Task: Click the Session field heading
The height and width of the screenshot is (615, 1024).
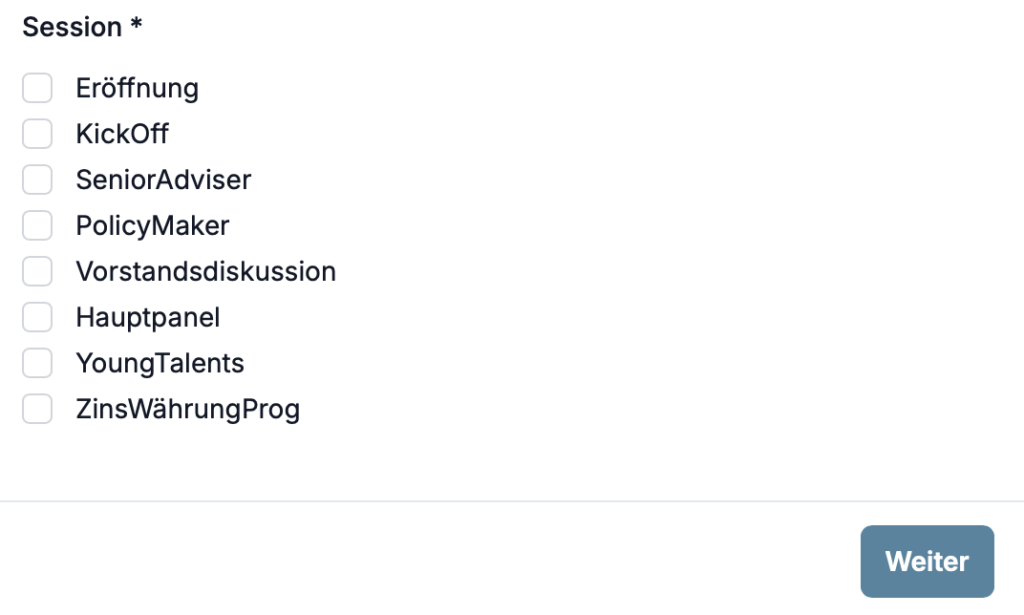Action: pos(72,28)
